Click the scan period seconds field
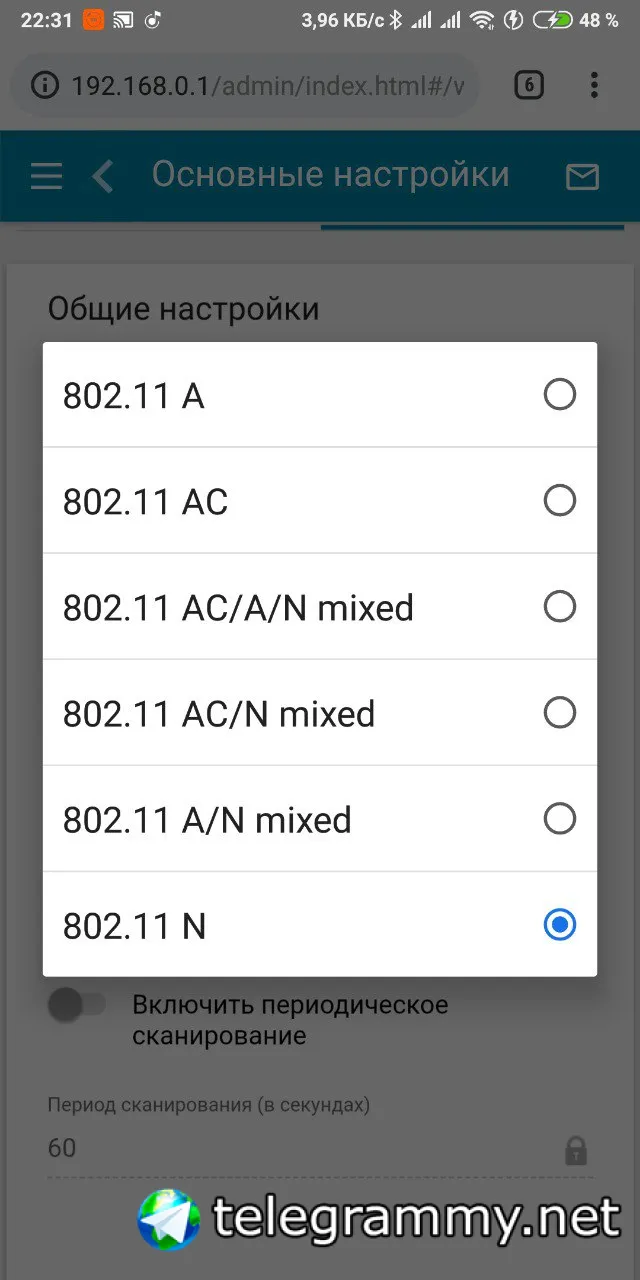The image size is (640, 1280). click(290, 1148)
